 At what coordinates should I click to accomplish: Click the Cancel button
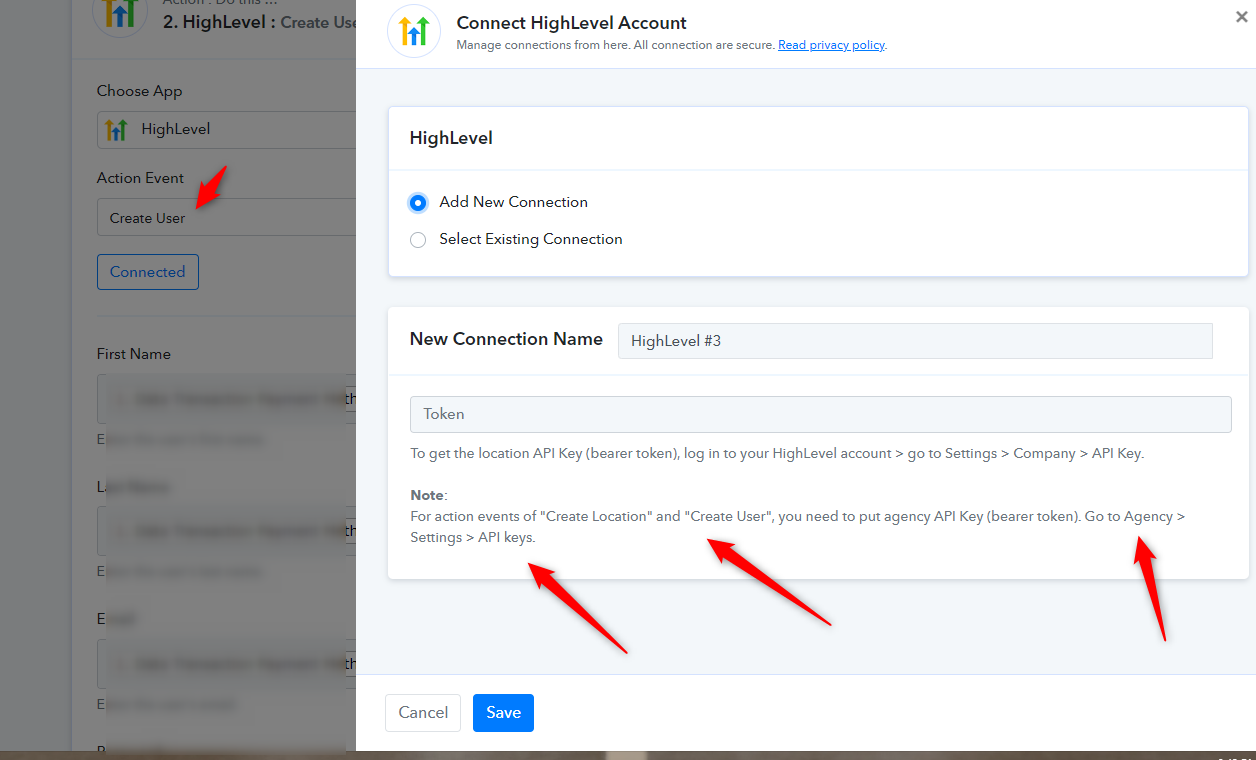coord(423,713)
